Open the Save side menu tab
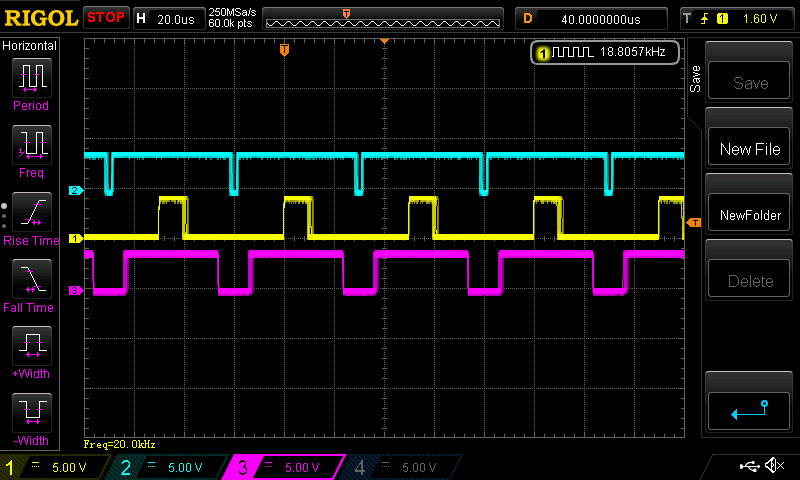 click(695, 80)
